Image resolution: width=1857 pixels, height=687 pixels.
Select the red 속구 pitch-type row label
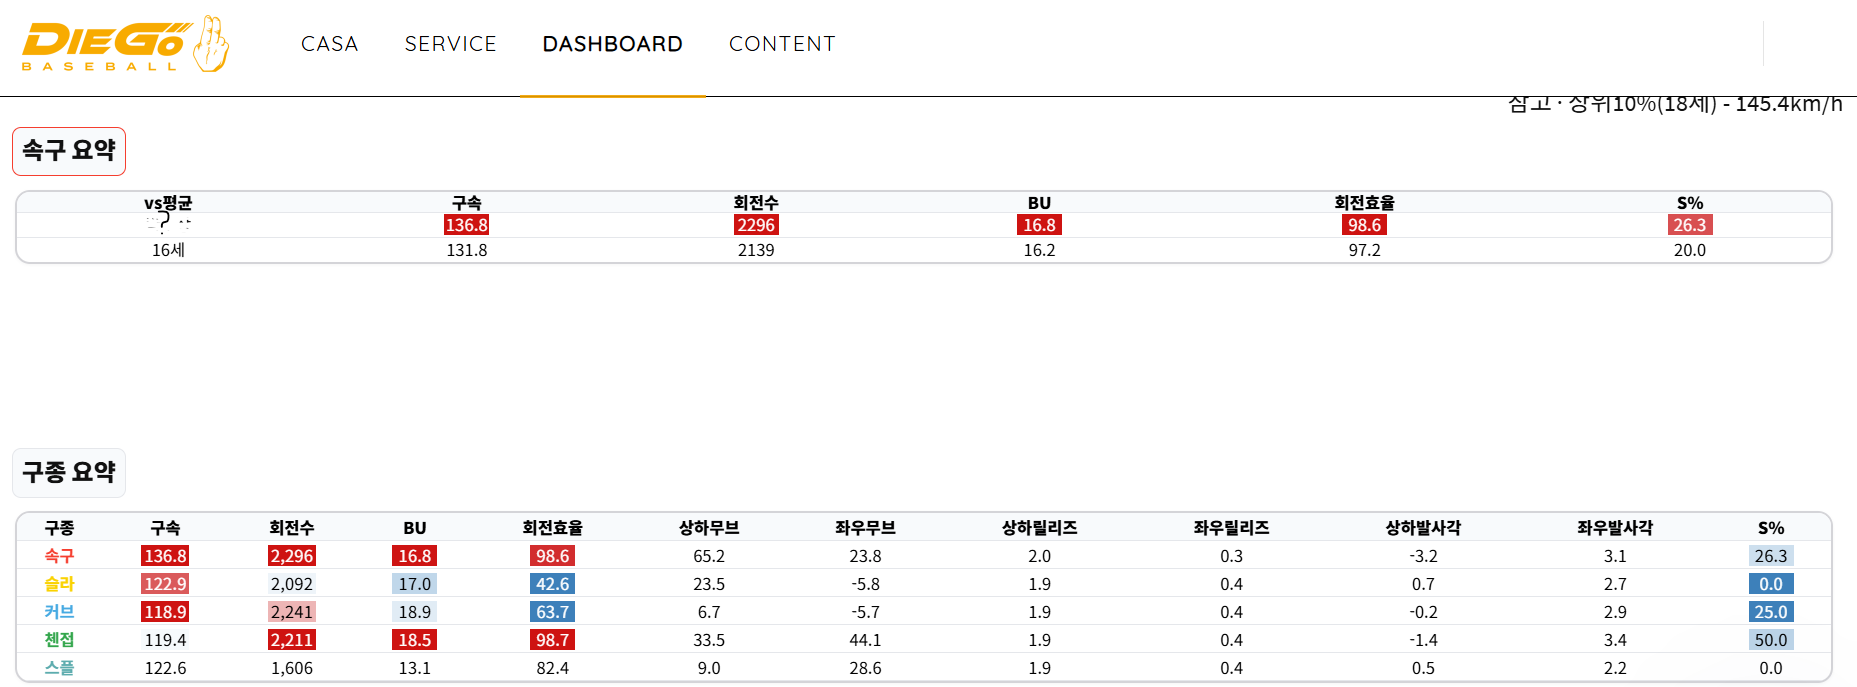click(59, 556)
